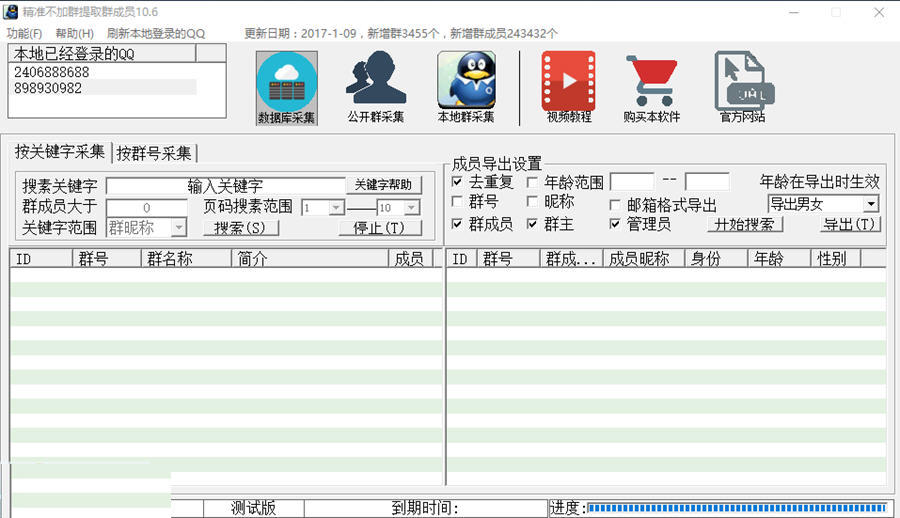Enable the 群号 export checkbox

coord(457,202)
